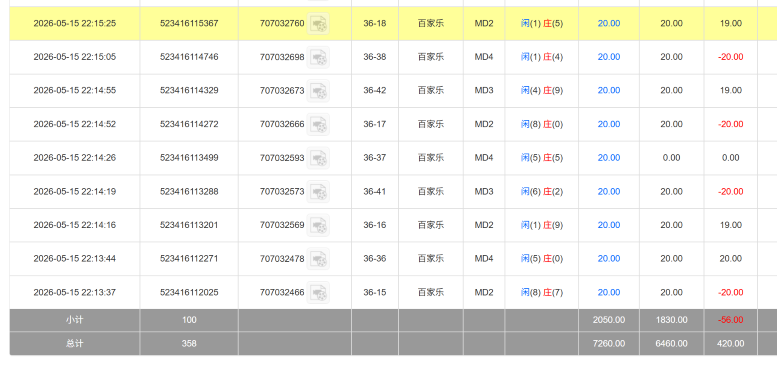The width and height of the screenshot is (777, 365).
Task: Click timestamp 2026-05-15 22:14:55
Action: pyautogui.click(x=75, y=90)
